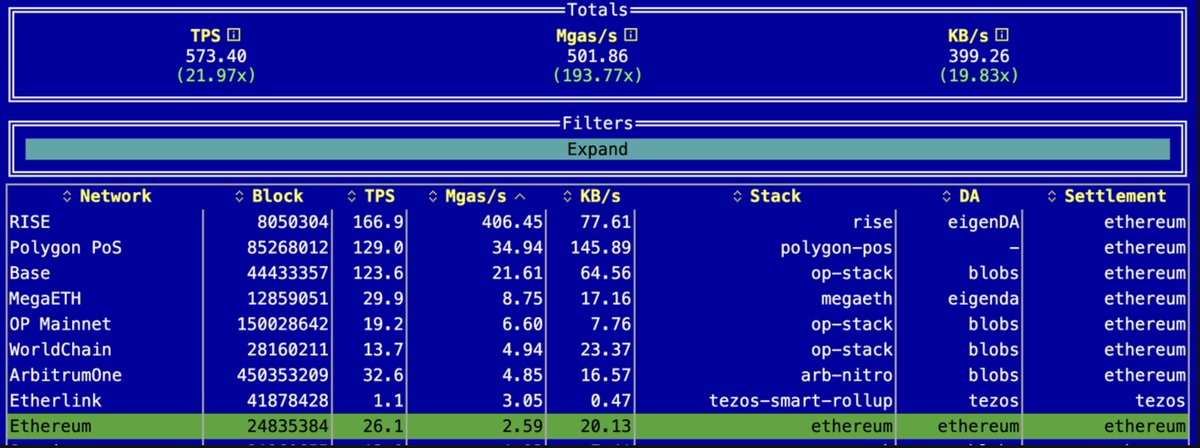Viewport: 1200px width, 448px height.
Task: Click the Block column header label
Action: tap(278, 196)
